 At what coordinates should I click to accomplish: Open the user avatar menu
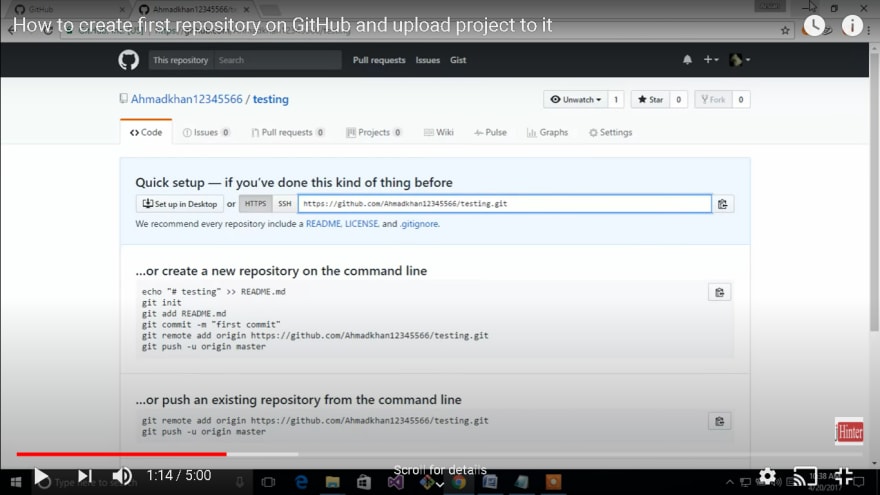pos(739,59)
